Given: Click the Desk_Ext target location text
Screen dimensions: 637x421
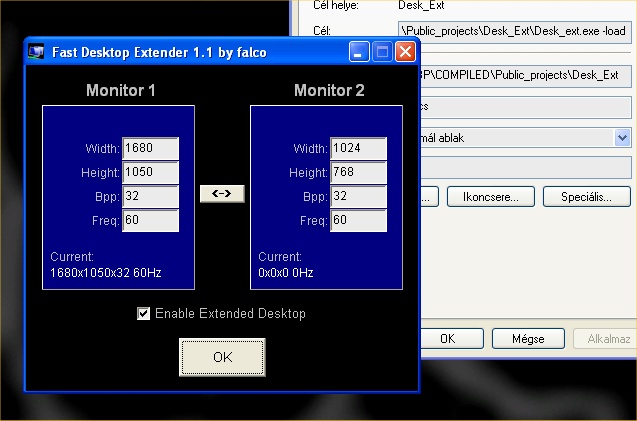Looking at the screenshot, I should pyautogui.click(x=421, y=5).
